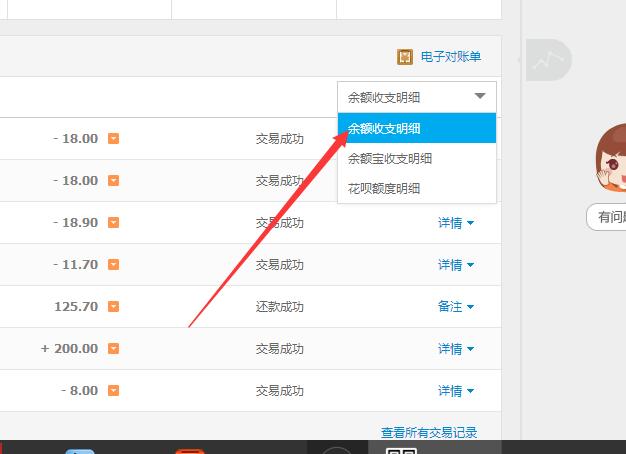
Task: Collapse the 余额收支明细 dropdown box
Action: click(417, 97)
